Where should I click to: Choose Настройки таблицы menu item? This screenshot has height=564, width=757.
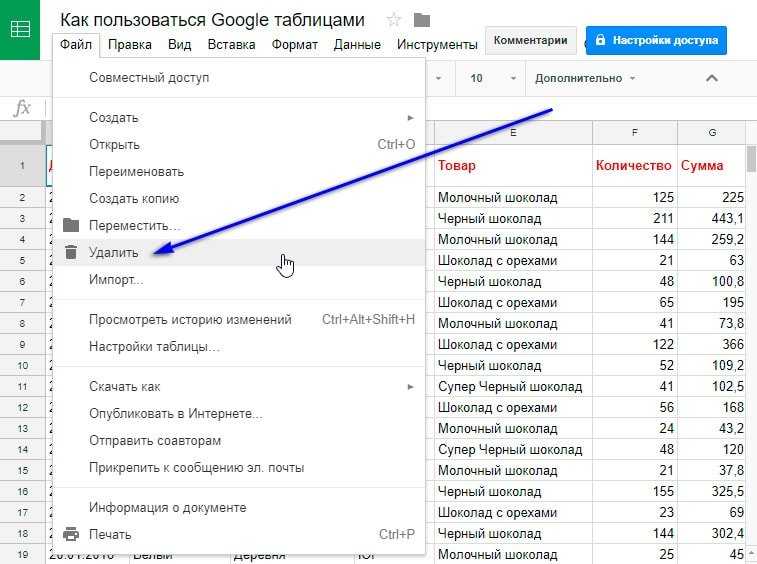coord(239,347)
